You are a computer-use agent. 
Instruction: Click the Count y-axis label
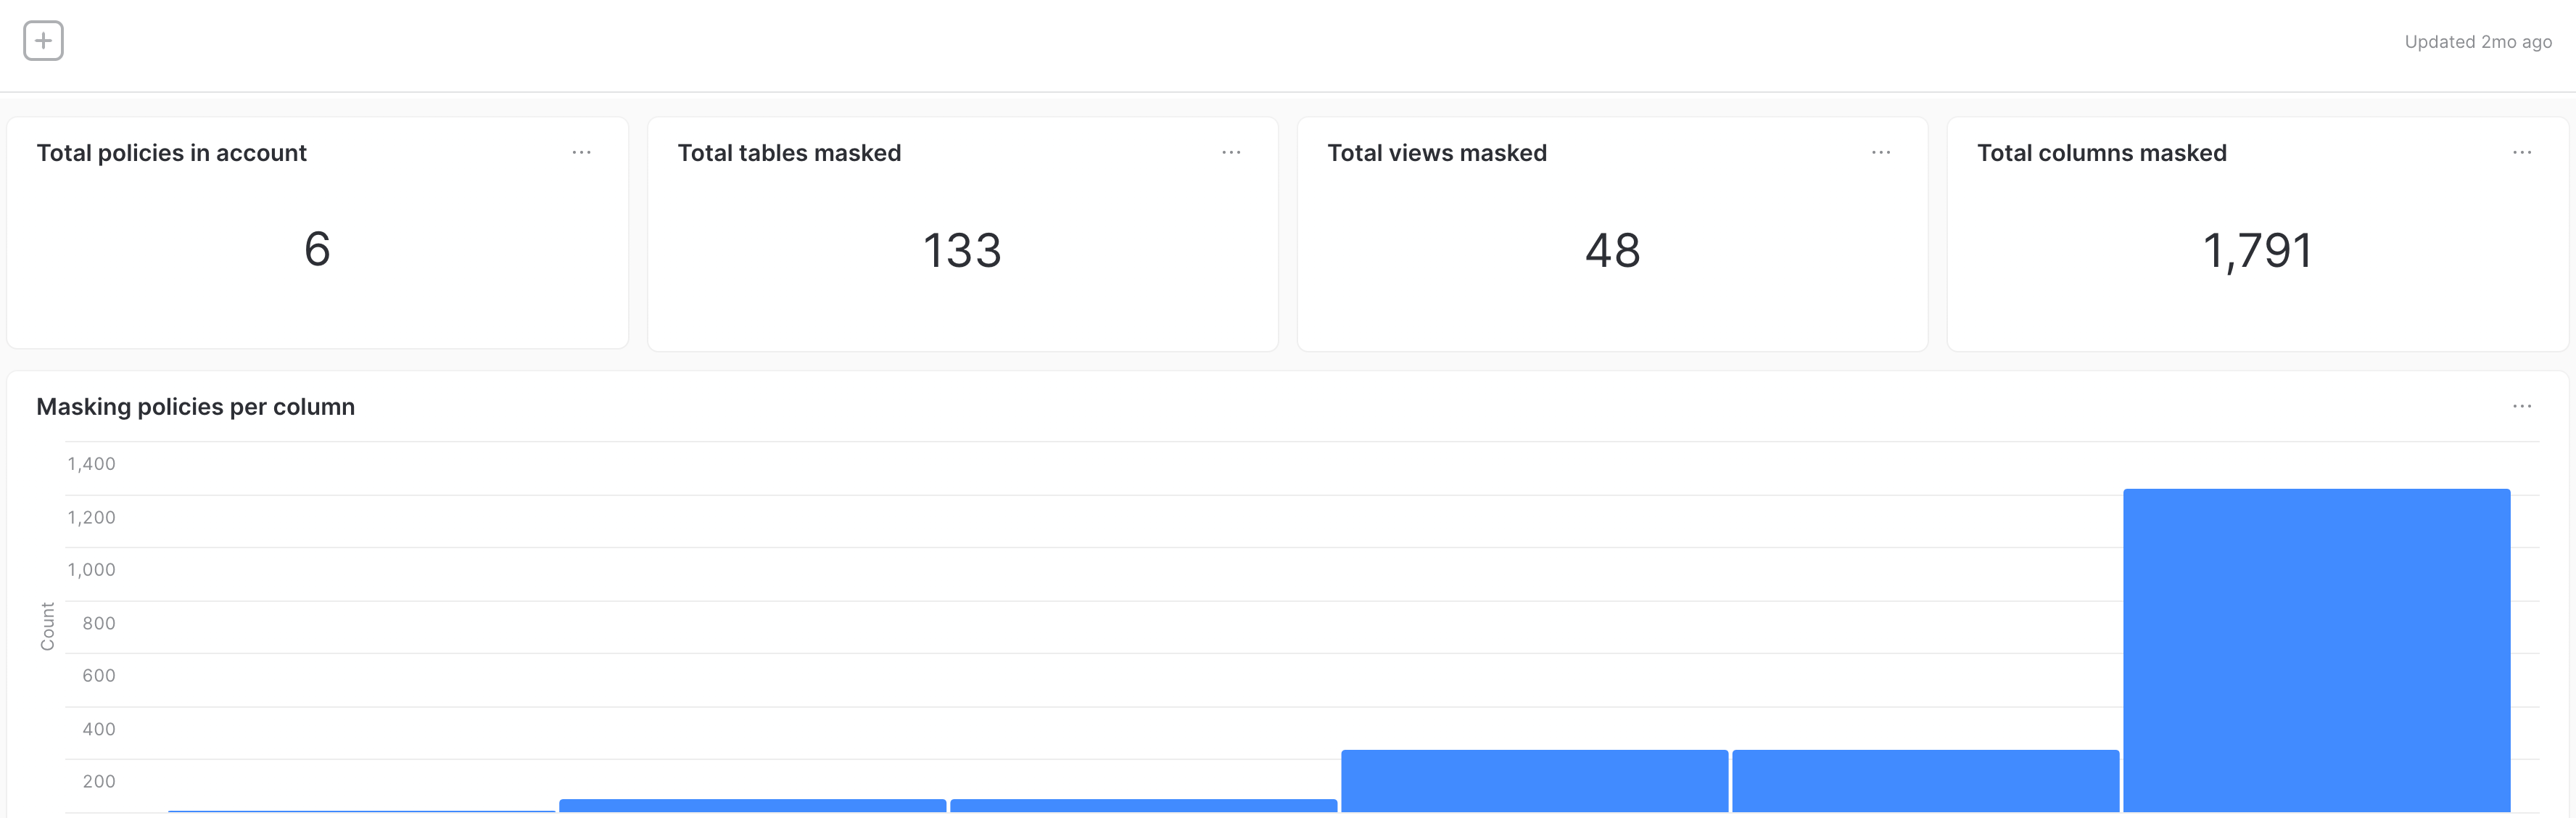[x=47, y=626]
